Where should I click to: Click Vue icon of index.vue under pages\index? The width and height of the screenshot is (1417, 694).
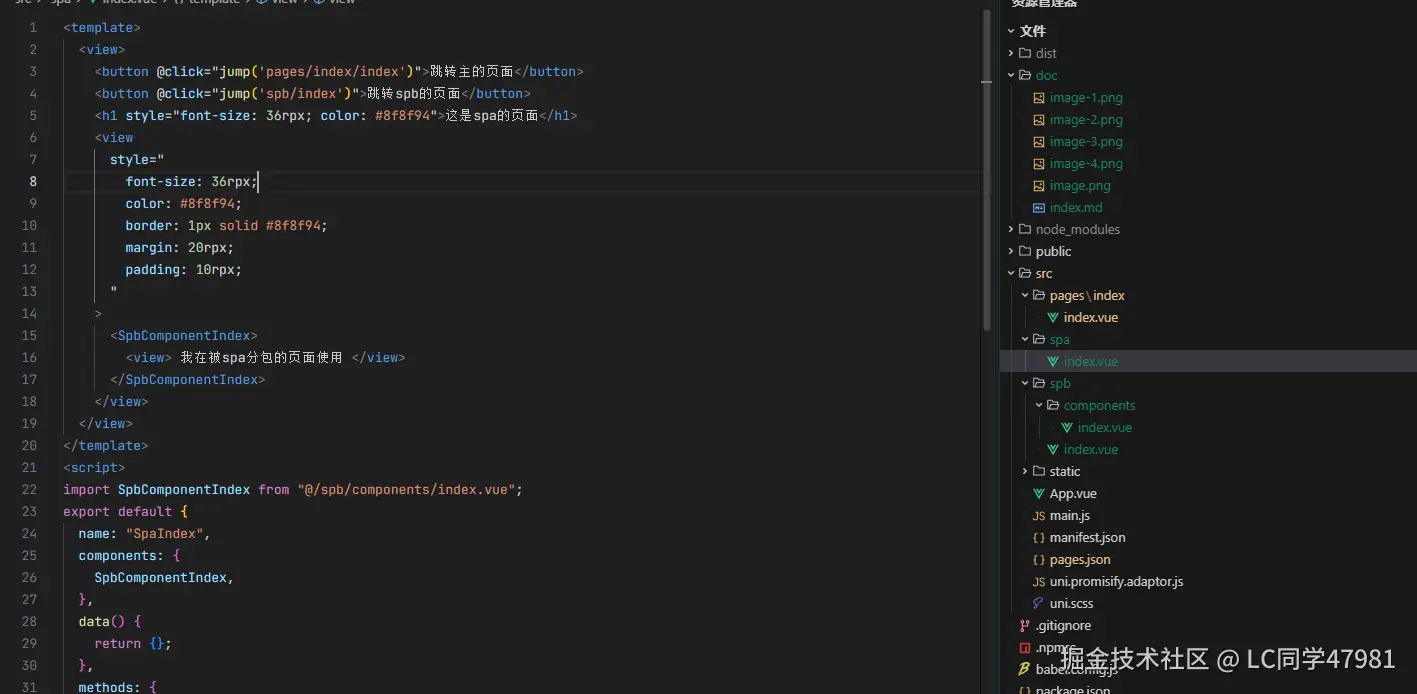tap(1053, 317)
